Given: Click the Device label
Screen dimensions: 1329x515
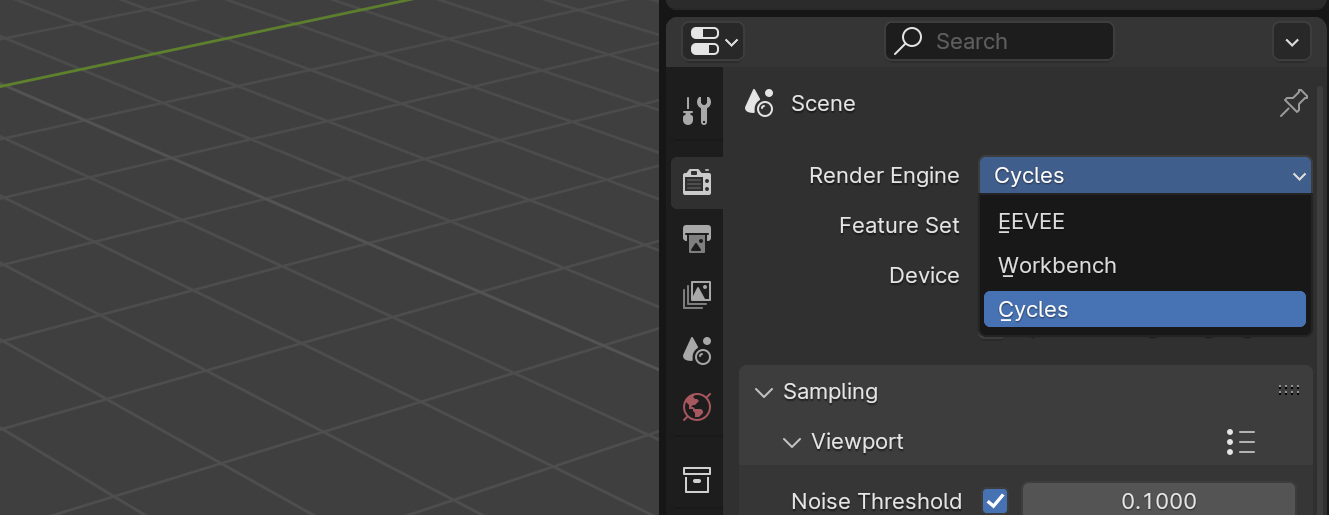Looking at the screenshot, I should (924, 276).
